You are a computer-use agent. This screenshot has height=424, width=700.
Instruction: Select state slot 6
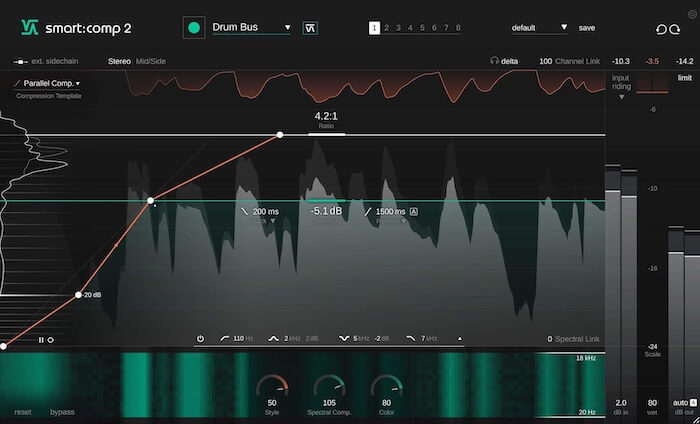click(x=434, y=28)
